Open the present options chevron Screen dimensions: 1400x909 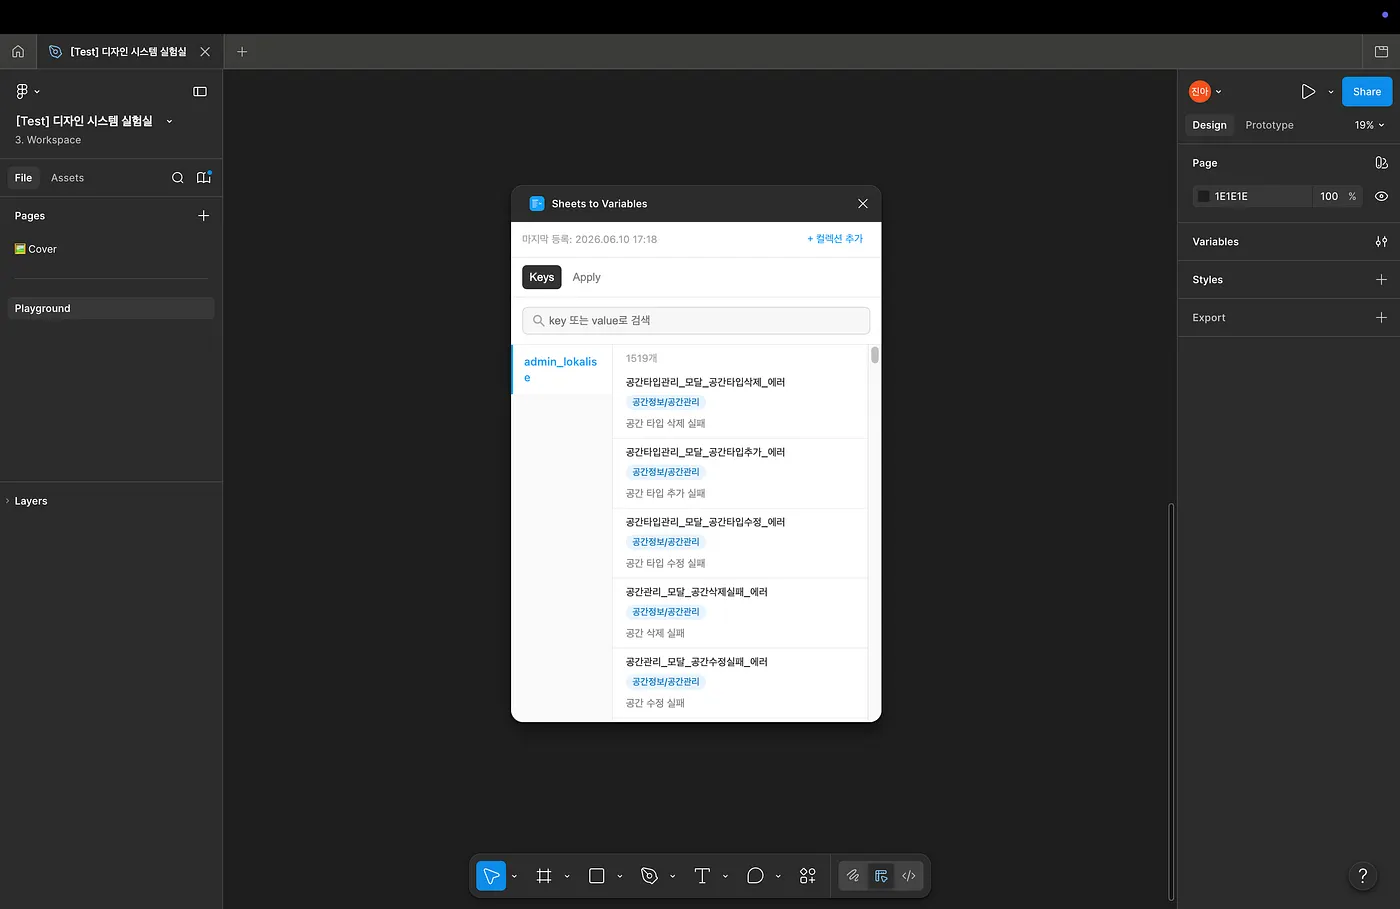tap(1331, 92)
